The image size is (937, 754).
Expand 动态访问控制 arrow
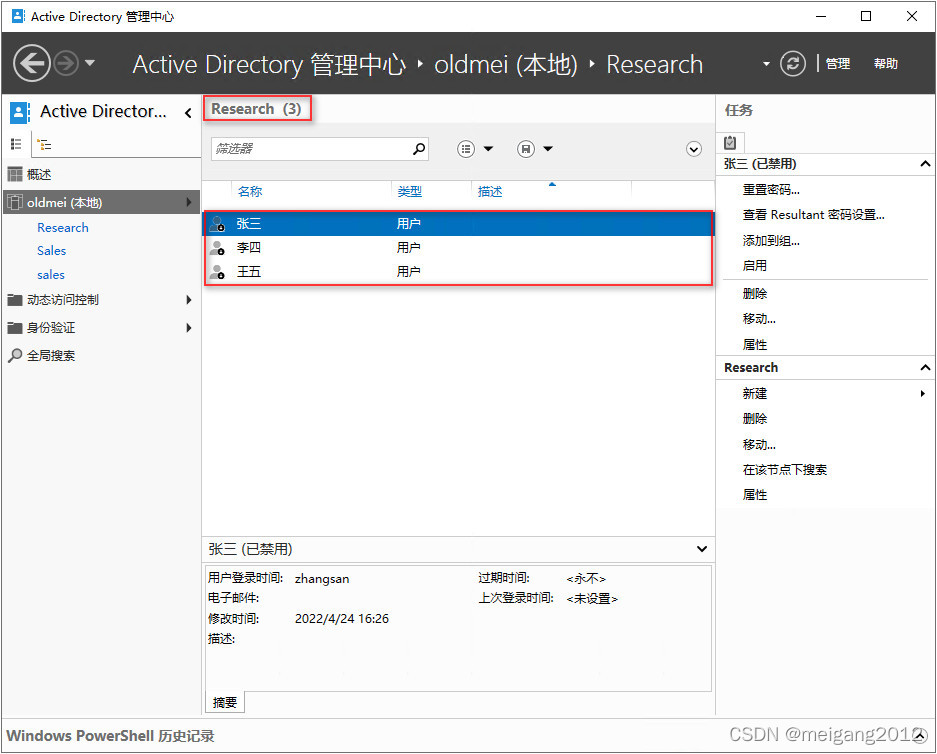[189, 299]
